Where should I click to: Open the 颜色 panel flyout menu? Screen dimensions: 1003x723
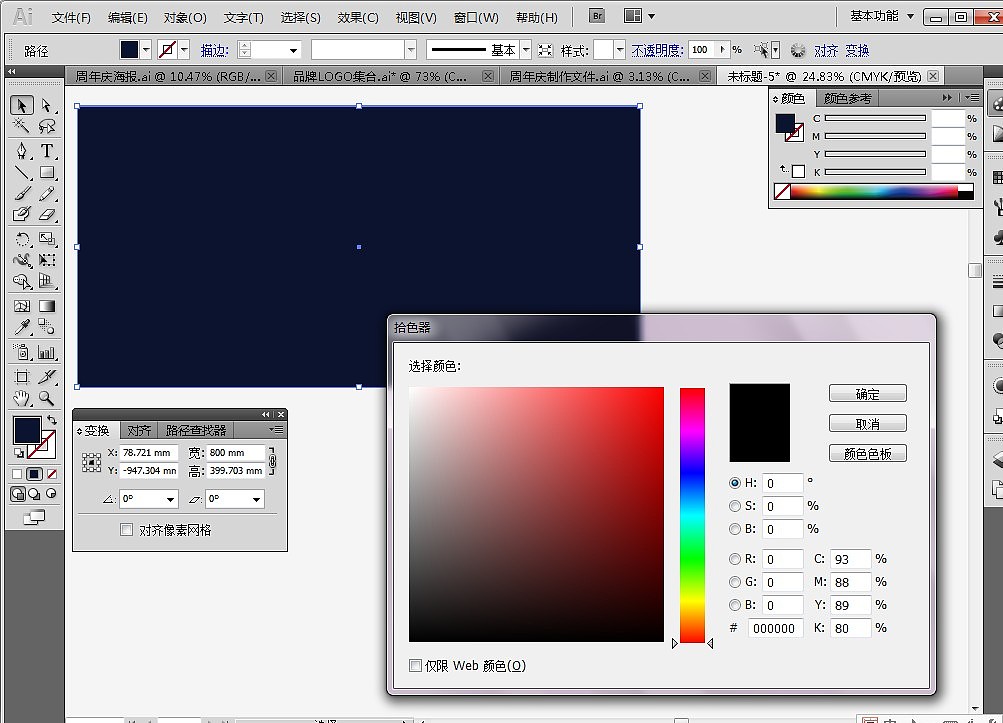pyautogui.click(x=972, y=98)
